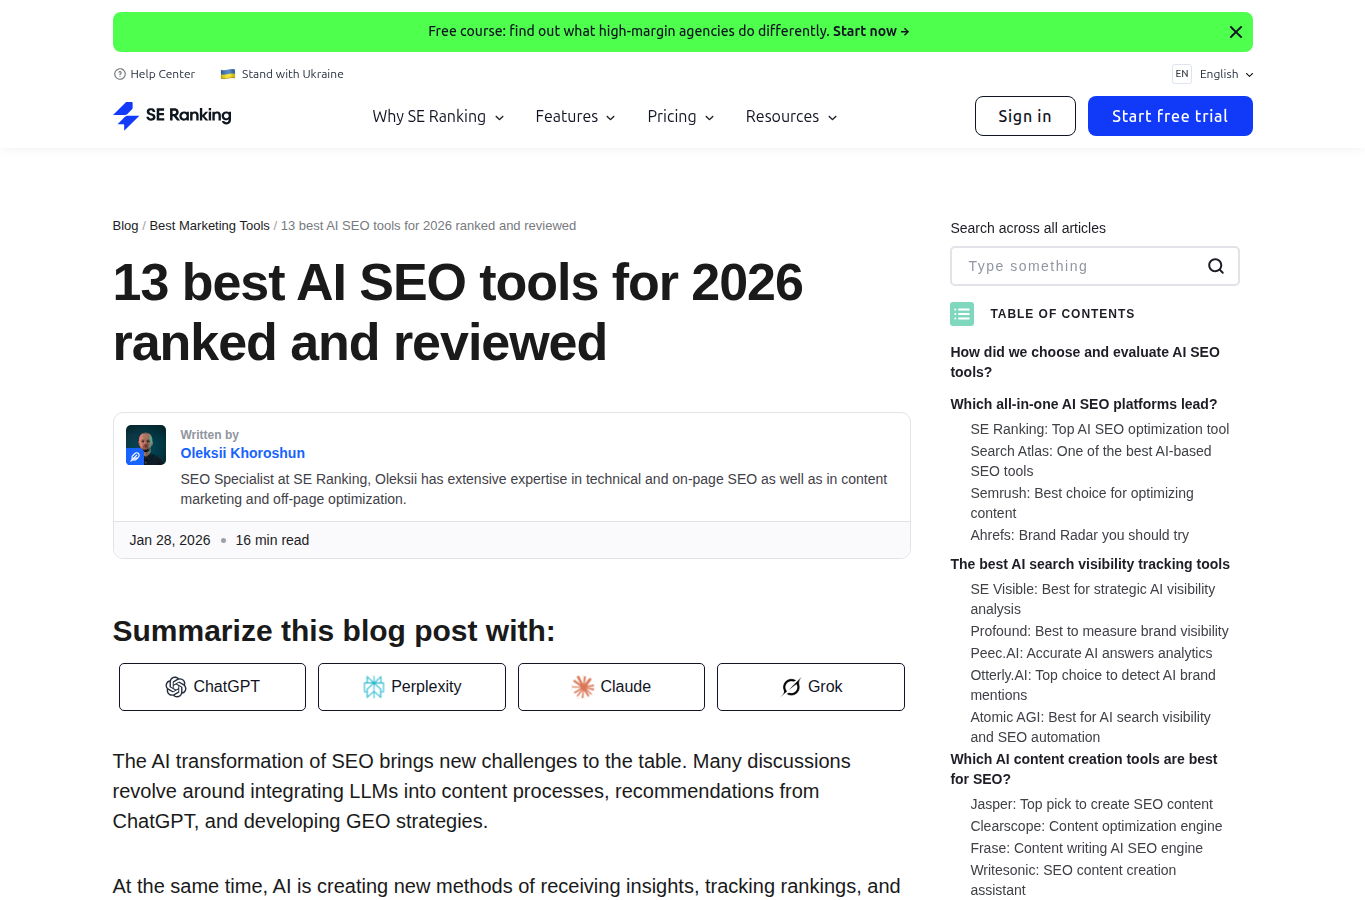Click the Help Center question icon
Viewport: 1365px width, 900px height.
click(120, 74)
